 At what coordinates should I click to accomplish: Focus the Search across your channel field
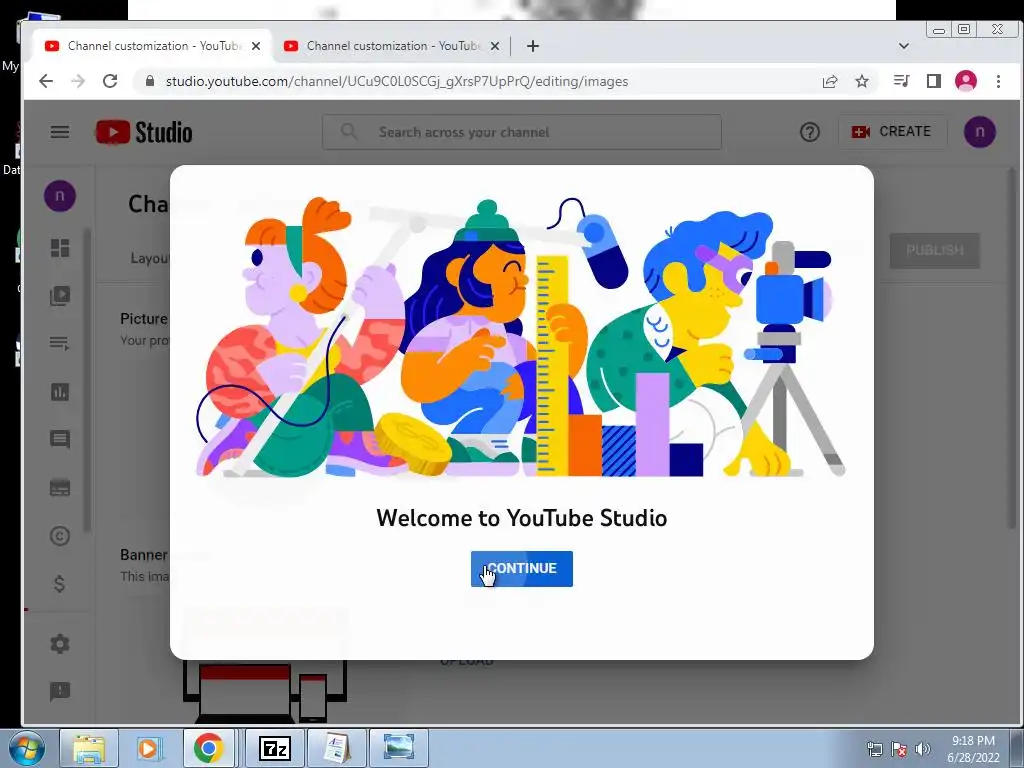tap(522, 132)
